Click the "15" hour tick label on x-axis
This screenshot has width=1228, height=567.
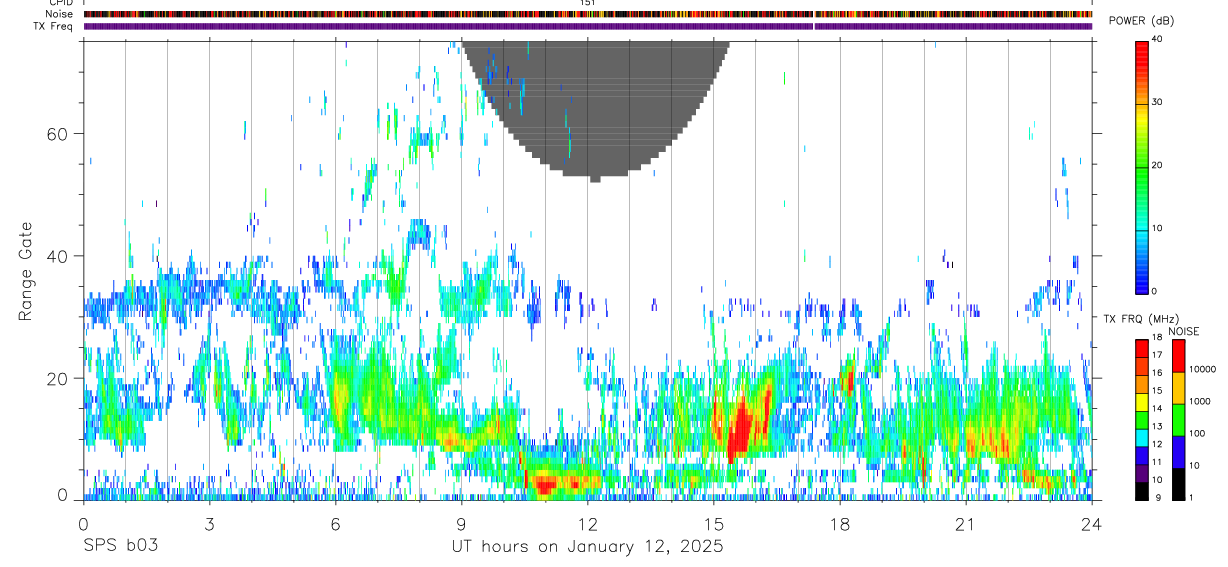coord(714,524)
